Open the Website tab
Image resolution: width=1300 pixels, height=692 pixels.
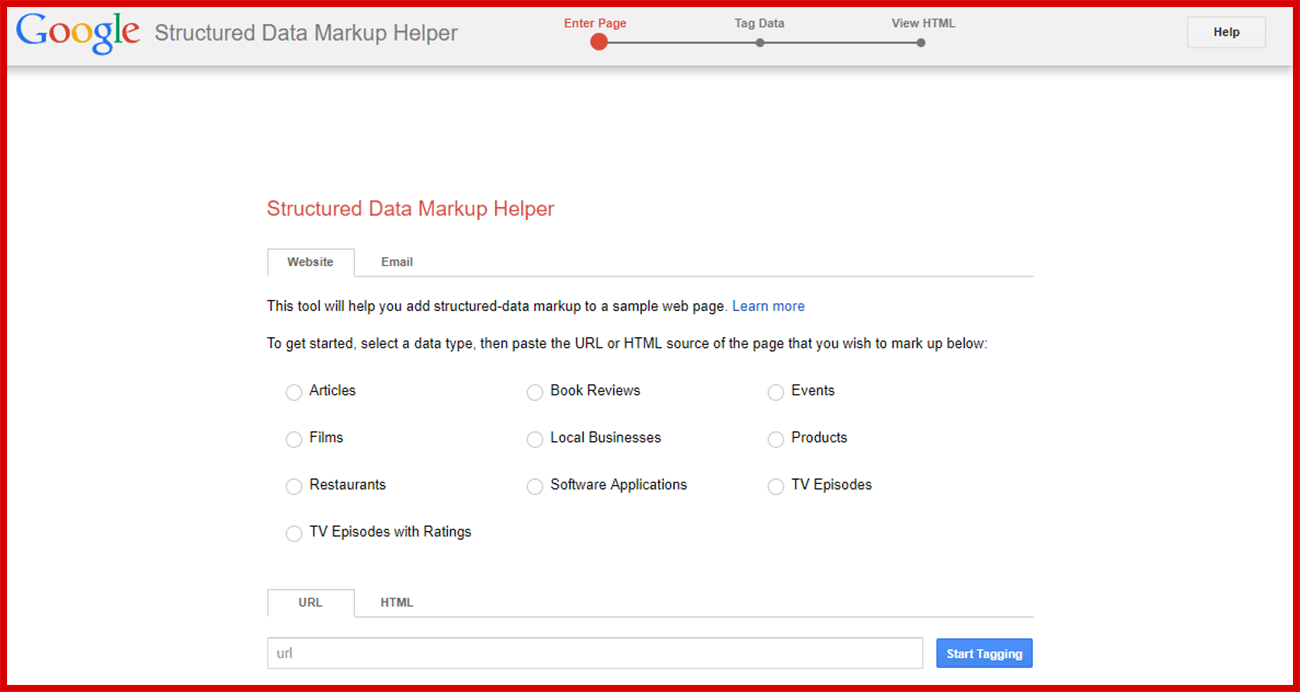click(311, 262)
